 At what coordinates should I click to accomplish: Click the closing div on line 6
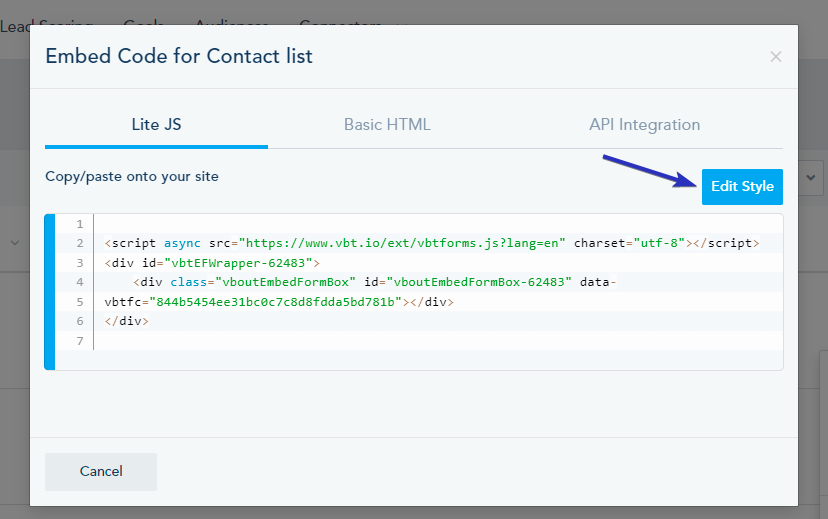pos(127,321)
